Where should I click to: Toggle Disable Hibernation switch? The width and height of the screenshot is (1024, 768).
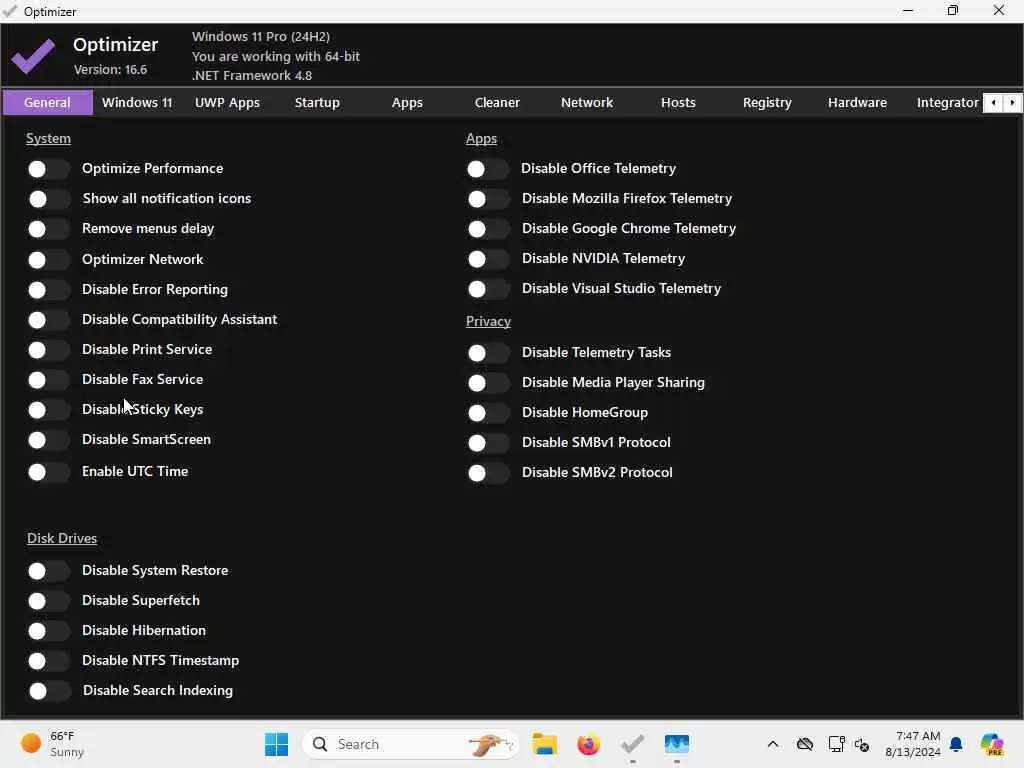click(48, 632)
